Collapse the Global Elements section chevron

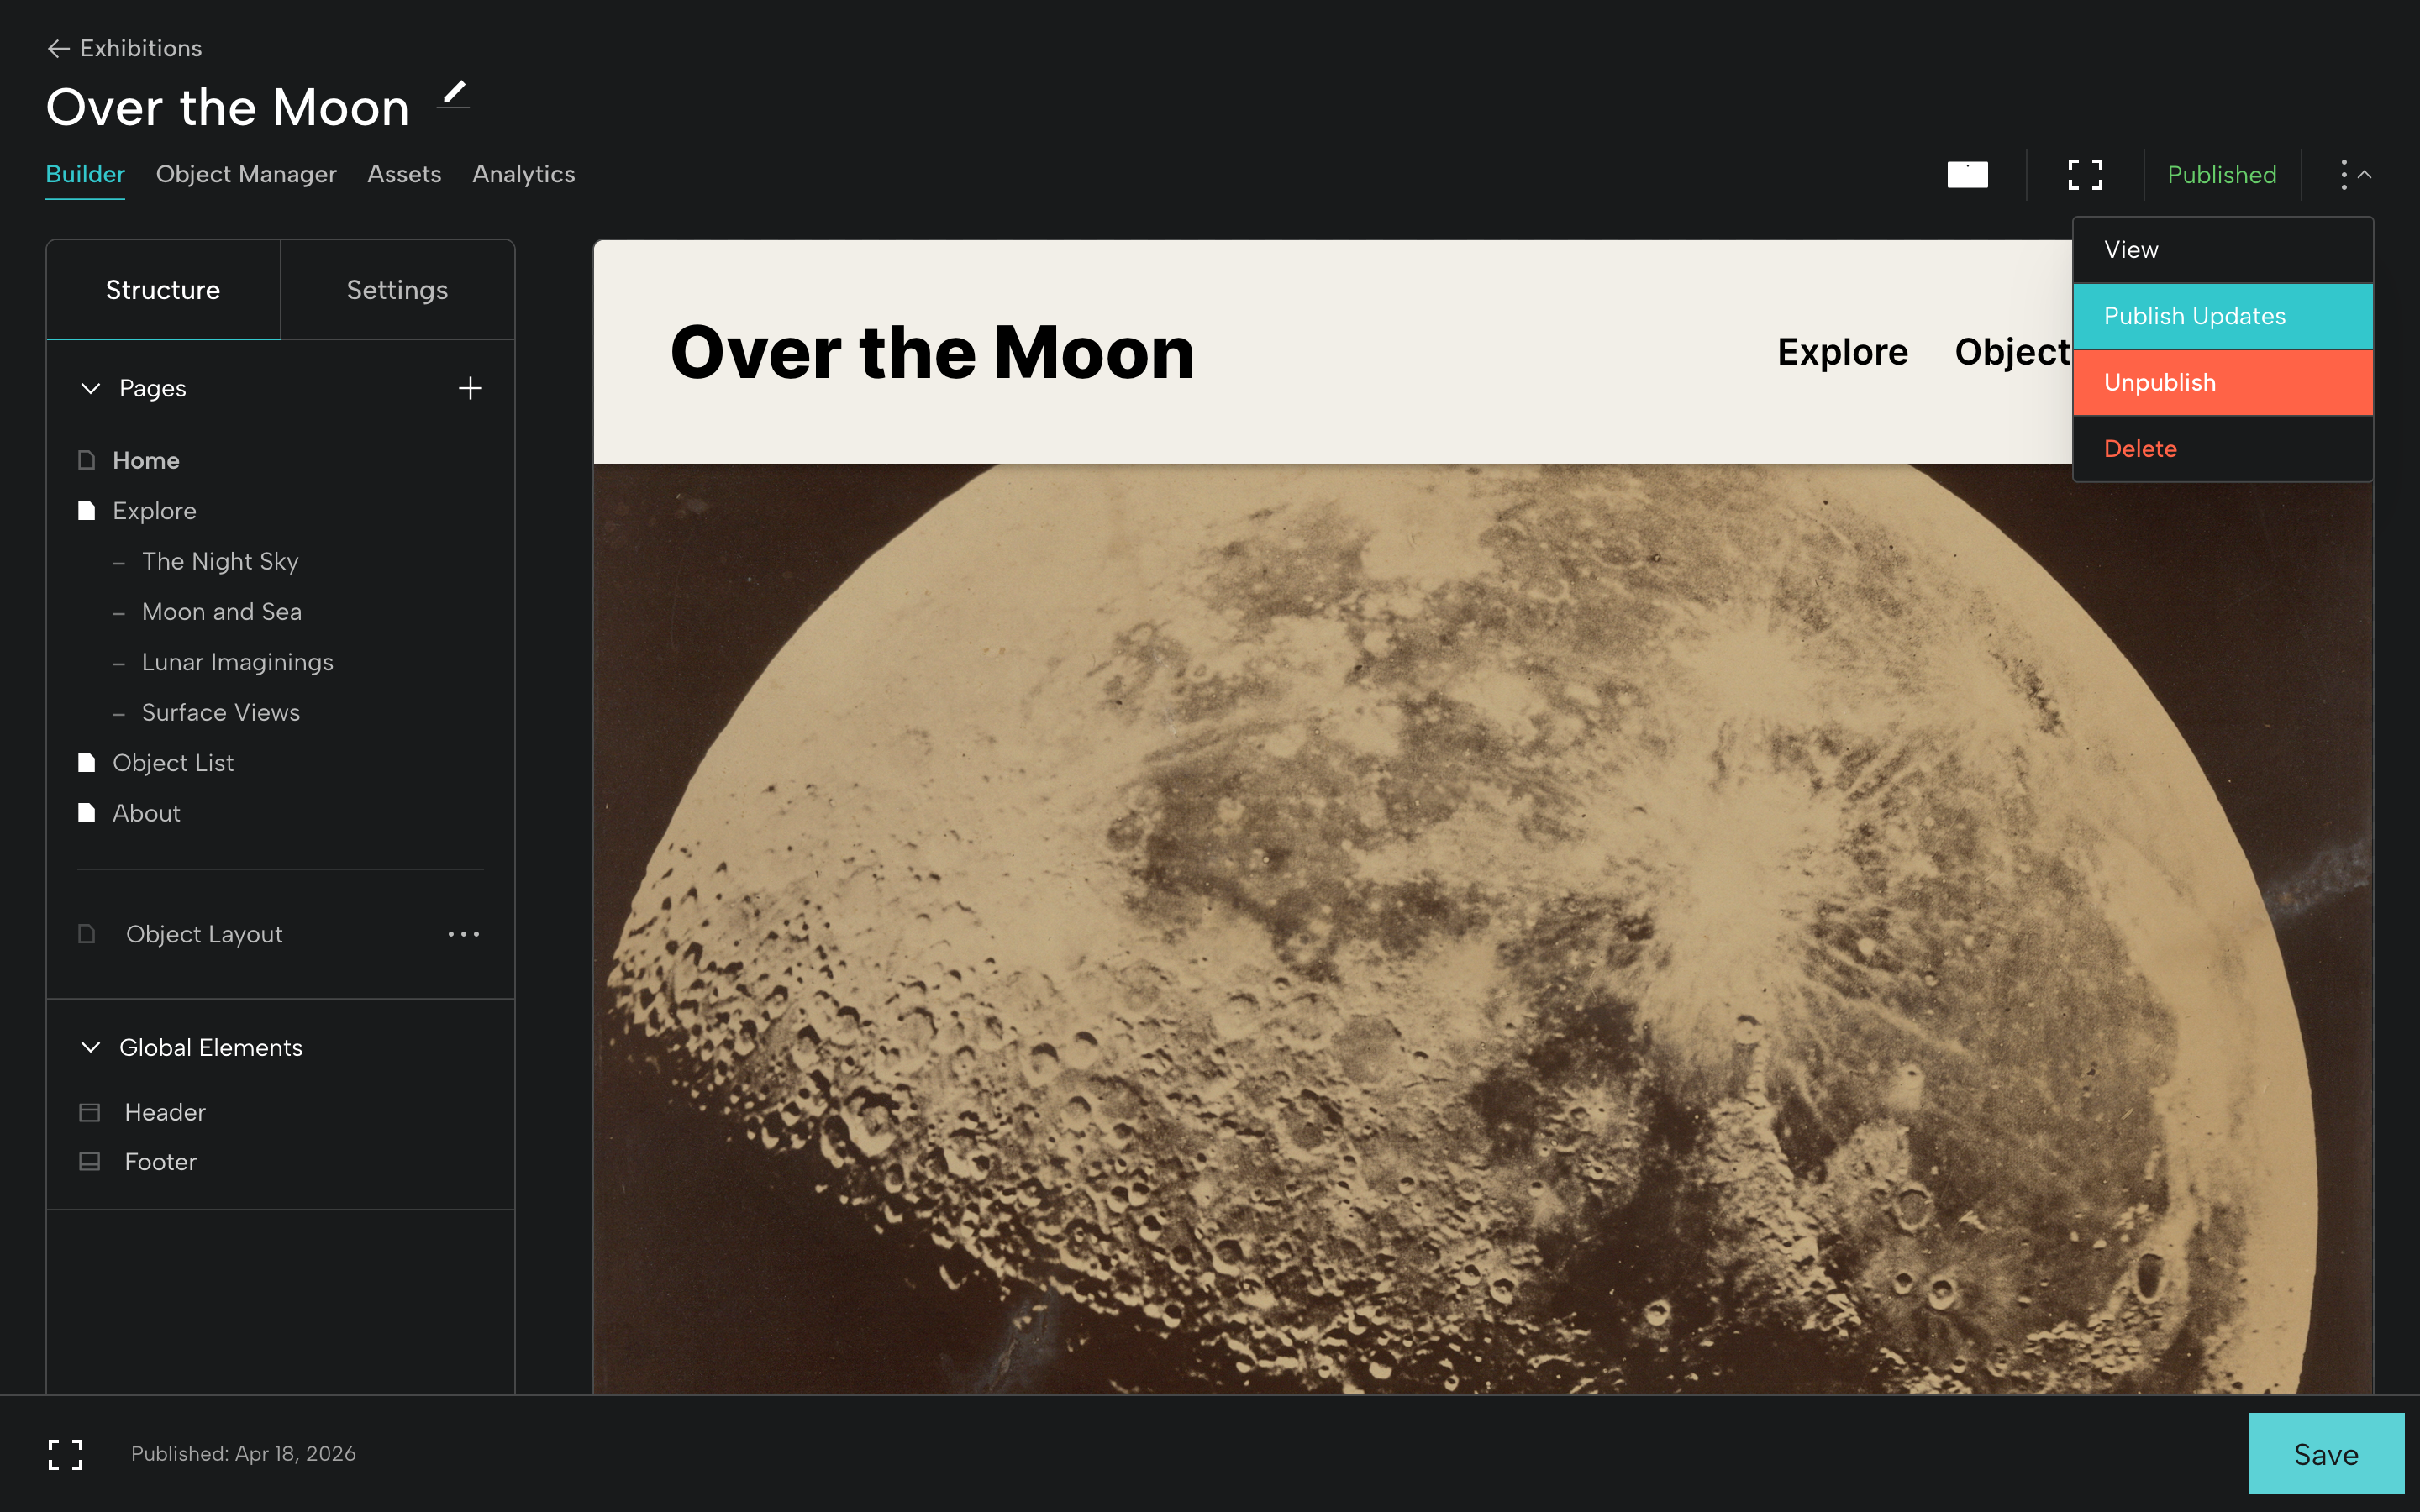(x=91, y=1047)
